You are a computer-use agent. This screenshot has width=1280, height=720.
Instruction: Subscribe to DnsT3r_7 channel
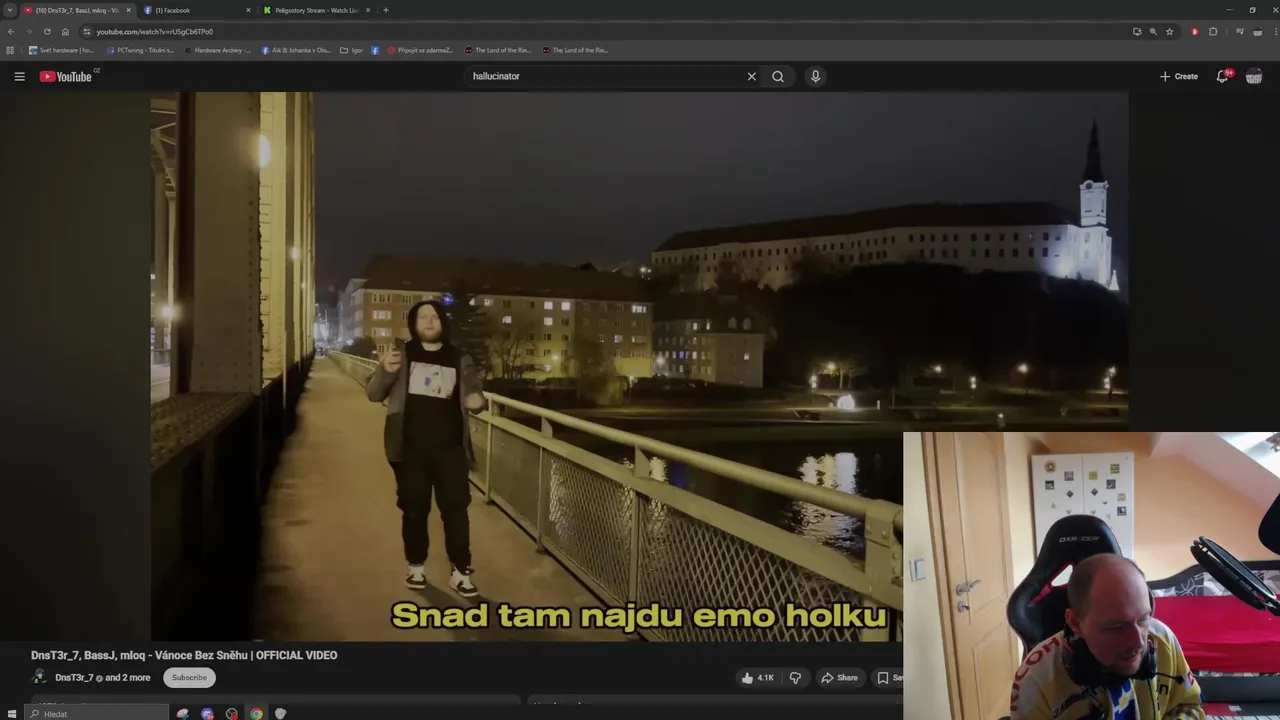coord(189,678)
